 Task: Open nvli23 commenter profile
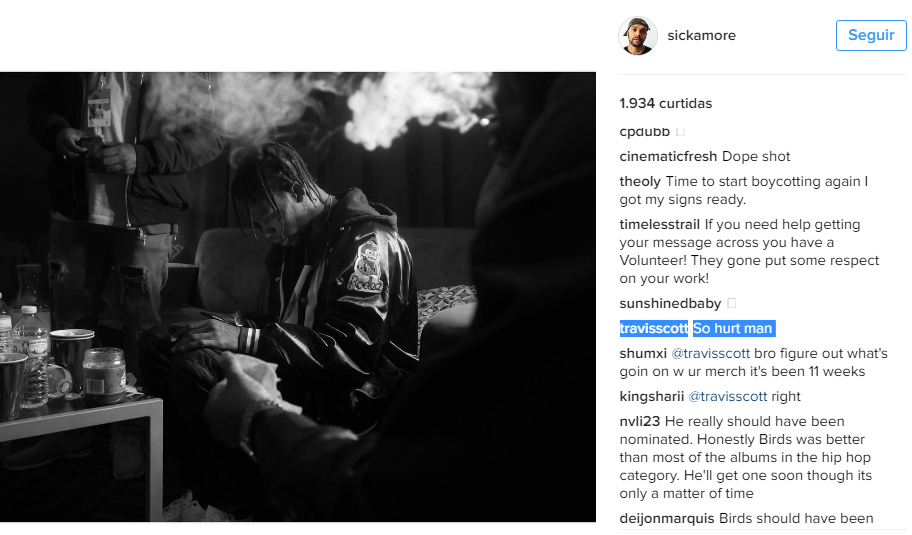(x=640, y=422)
